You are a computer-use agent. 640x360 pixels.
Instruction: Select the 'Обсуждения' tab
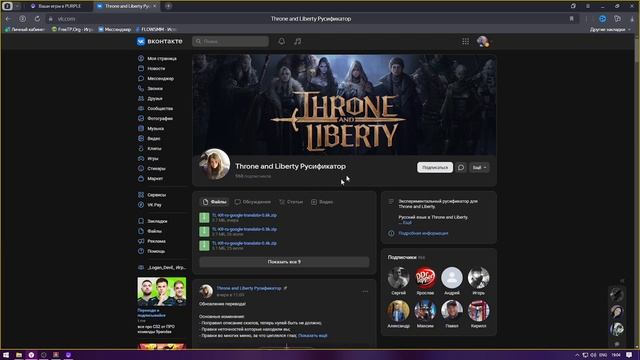point(253,202)
